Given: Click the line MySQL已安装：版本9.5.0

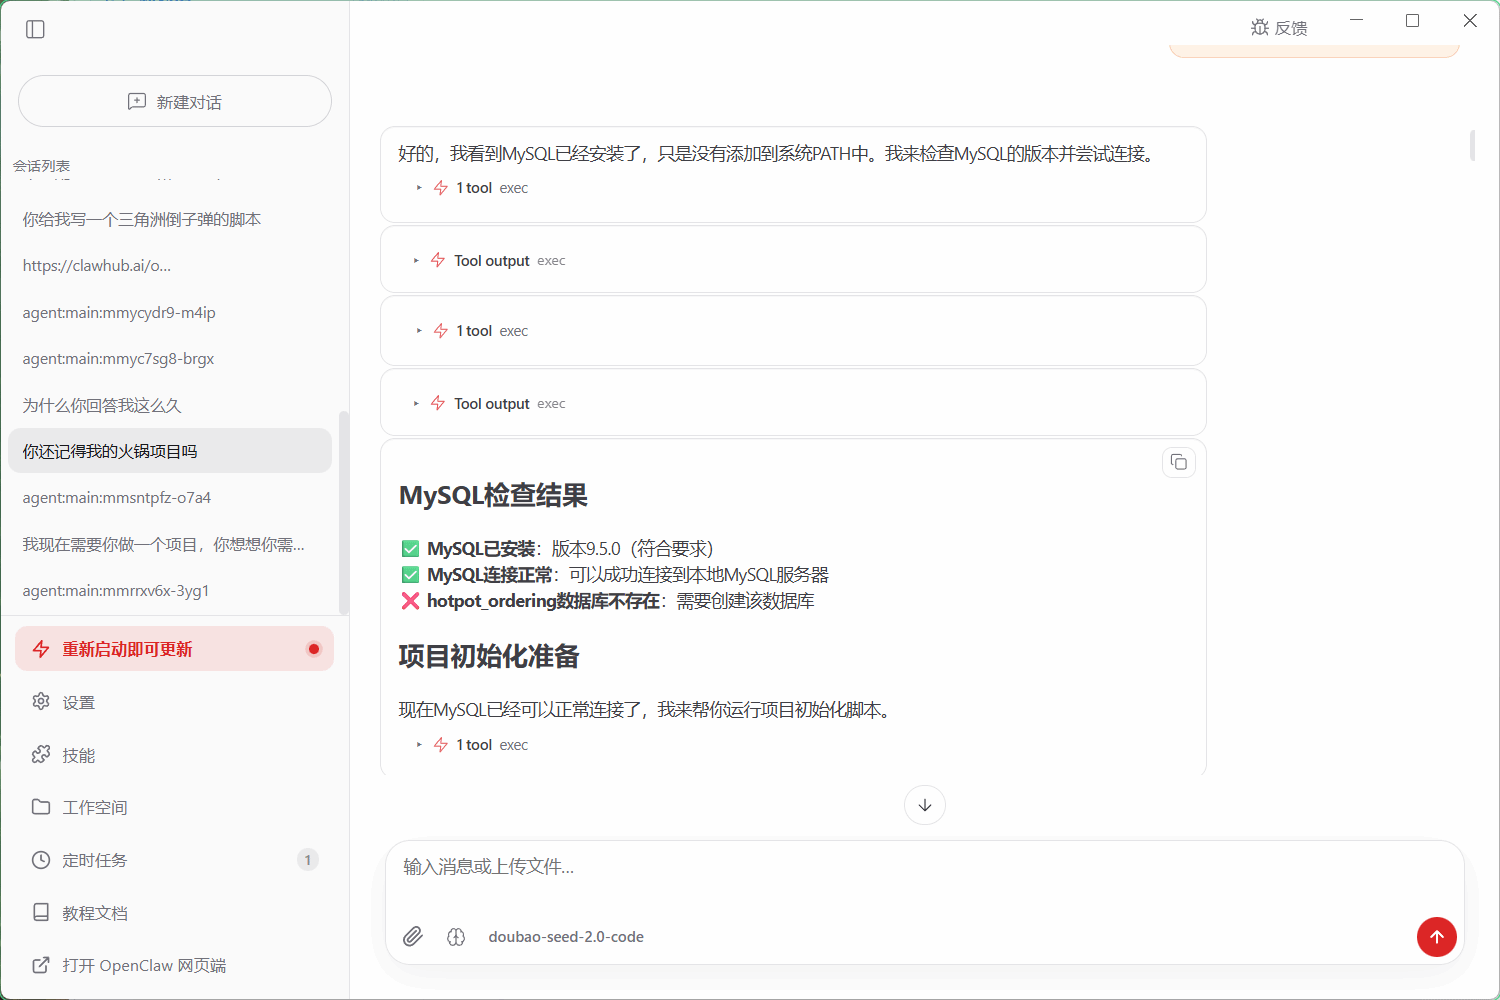Looking at the screenshot, I should [557, 548].
